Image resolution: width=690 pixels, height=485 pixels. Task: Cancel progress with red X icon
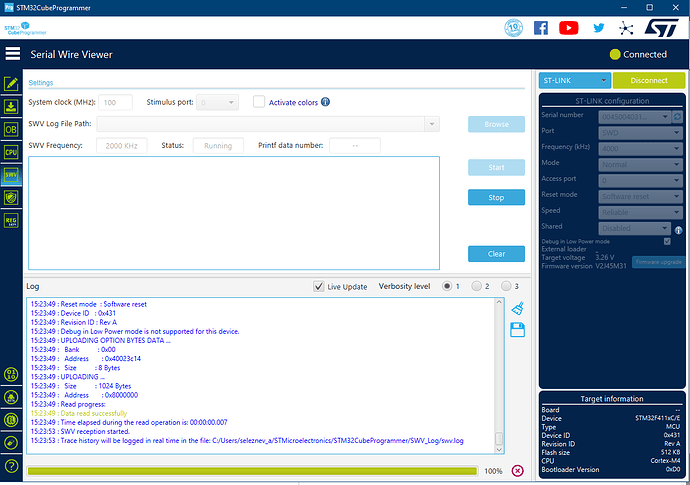tap(517, 470)
